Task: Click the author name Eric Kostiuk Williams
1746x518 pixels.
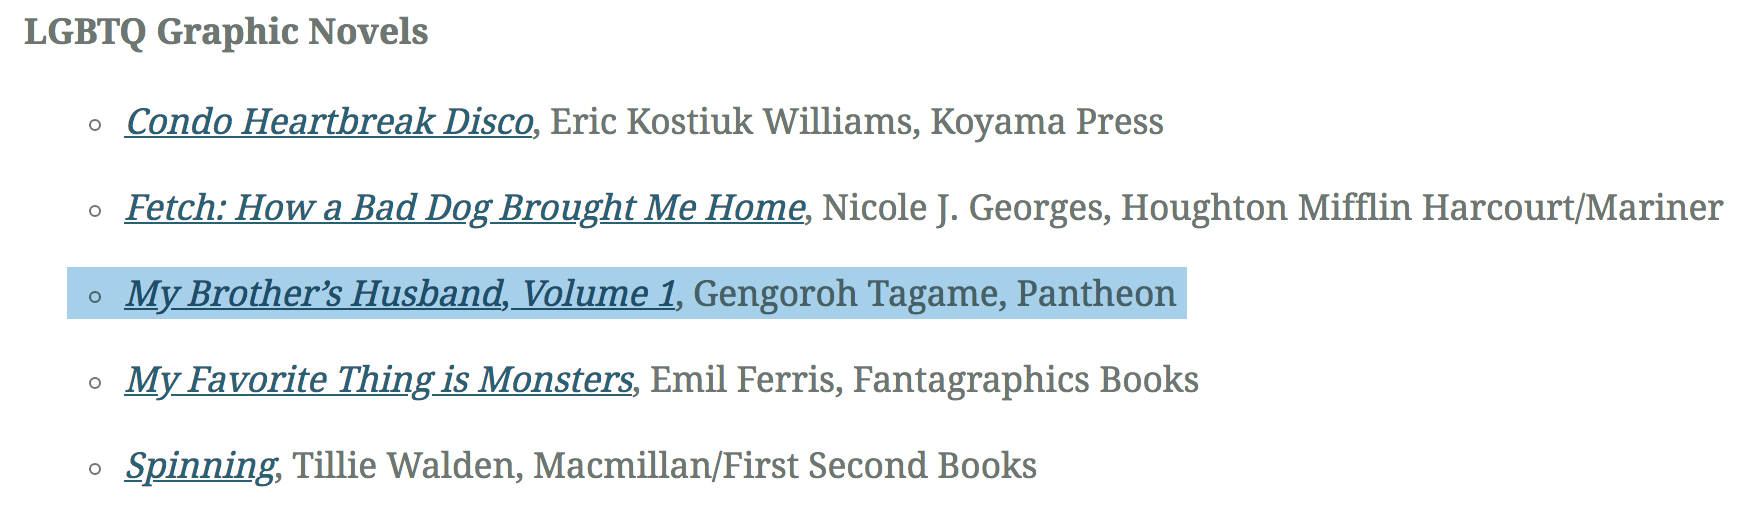Action: click(734, 122)
